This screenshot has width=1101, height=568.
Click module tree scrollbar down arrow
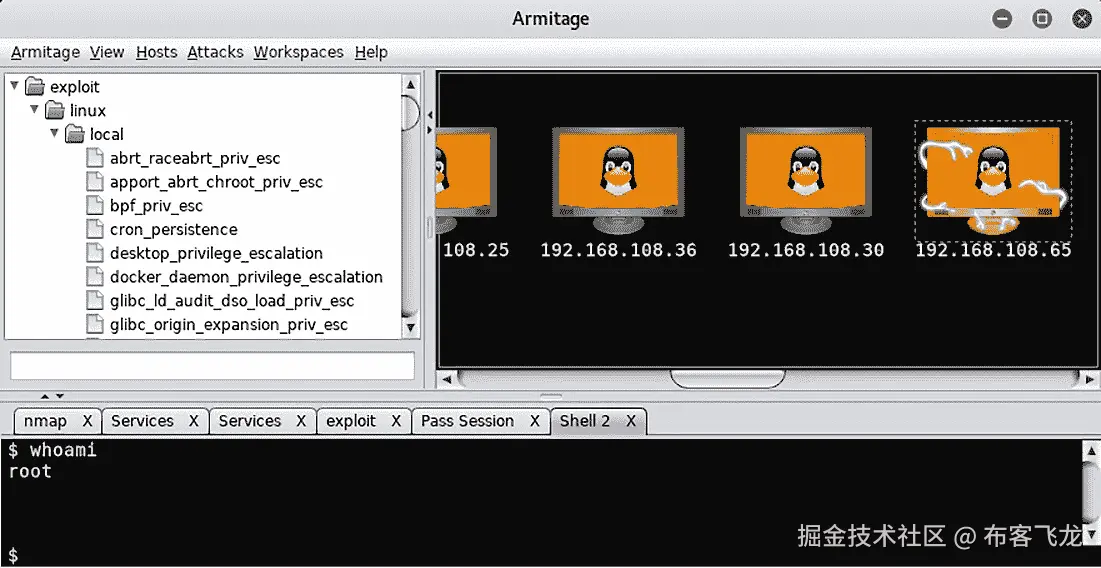411,327
